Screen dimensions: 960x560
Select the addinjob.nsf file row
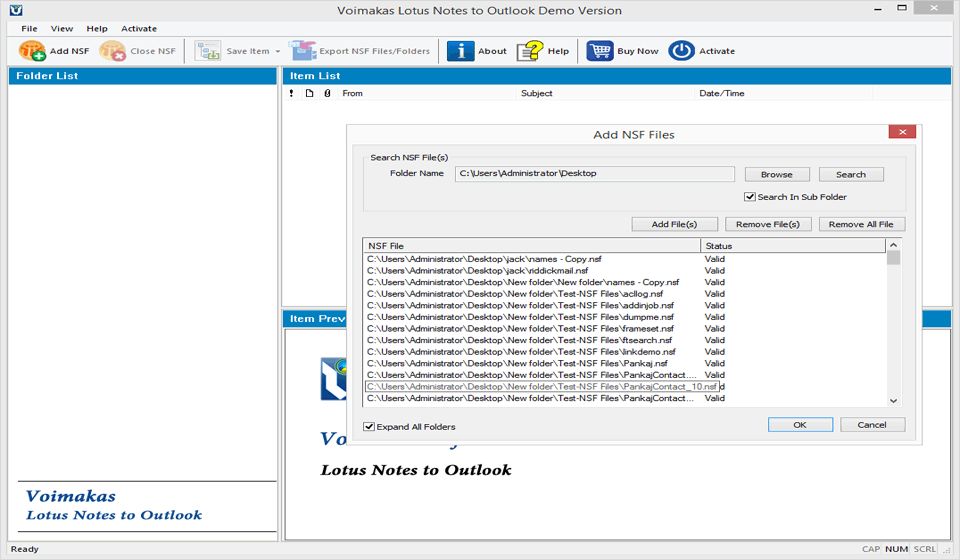pyautogui.click(x=624, y=305)
